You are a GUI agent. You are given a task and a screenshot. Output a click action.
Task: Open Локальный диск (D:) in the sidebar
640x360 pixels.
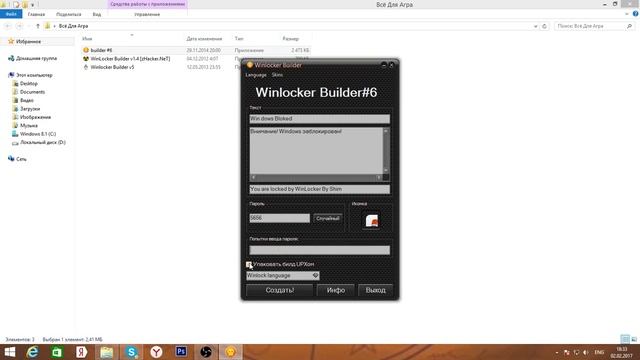pos(42,142)
